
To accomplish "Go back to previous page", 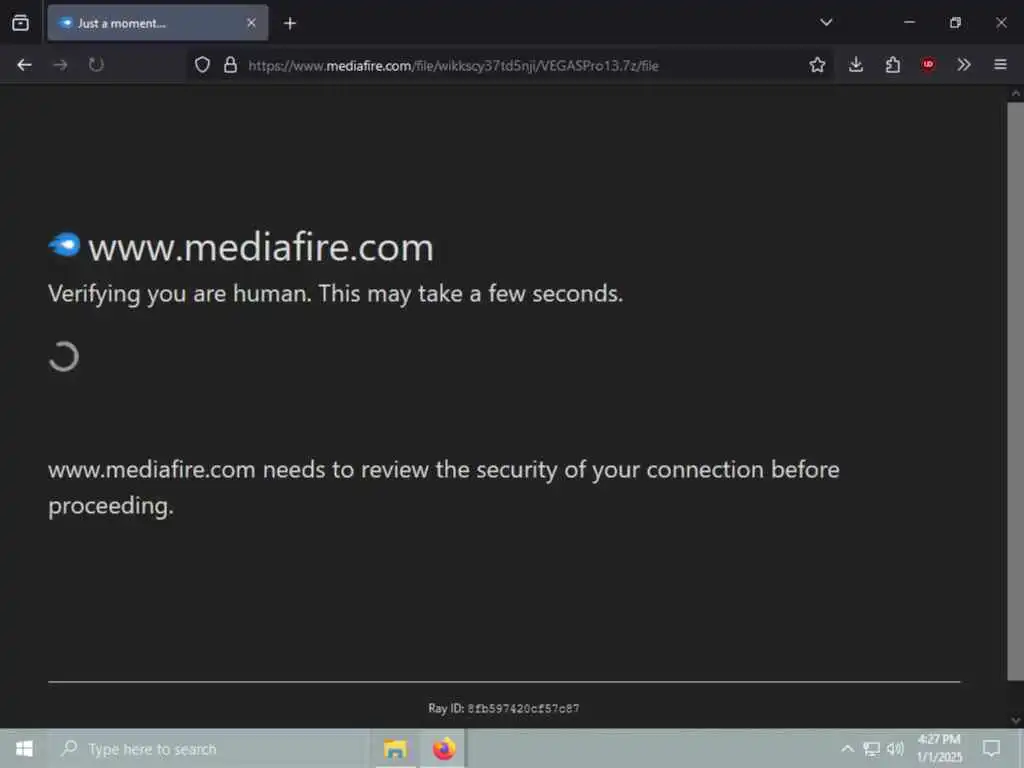I will pyautogui.click(x=24, y=65).
